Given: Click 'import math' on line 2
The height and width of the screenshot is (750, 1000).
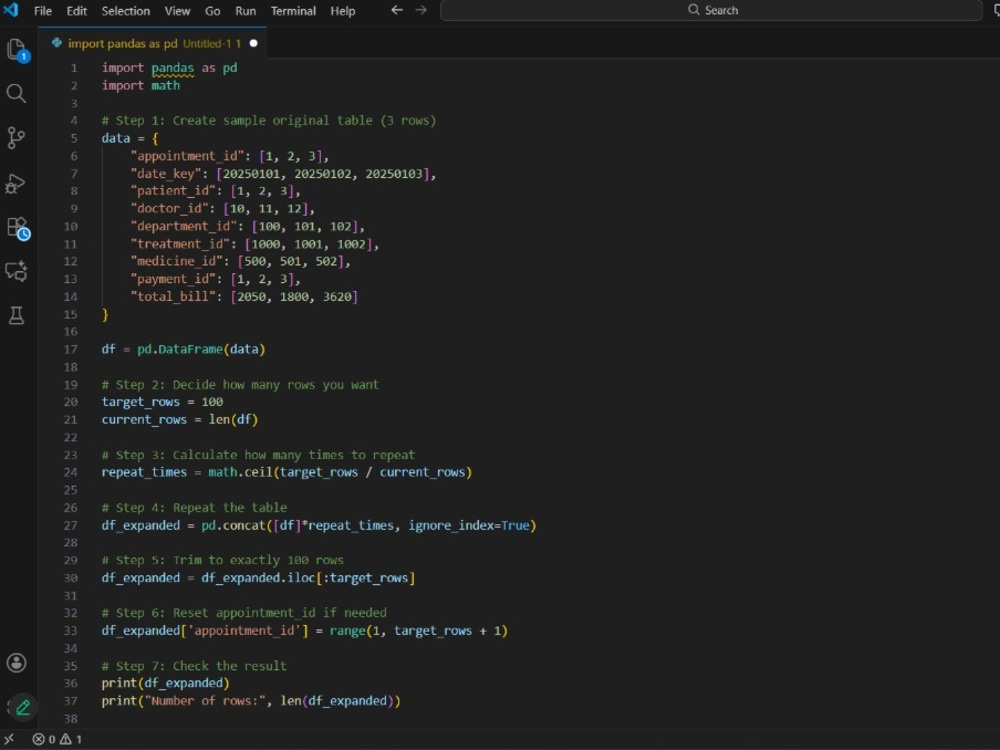Looking at the screenshot, I should point(140,85).
